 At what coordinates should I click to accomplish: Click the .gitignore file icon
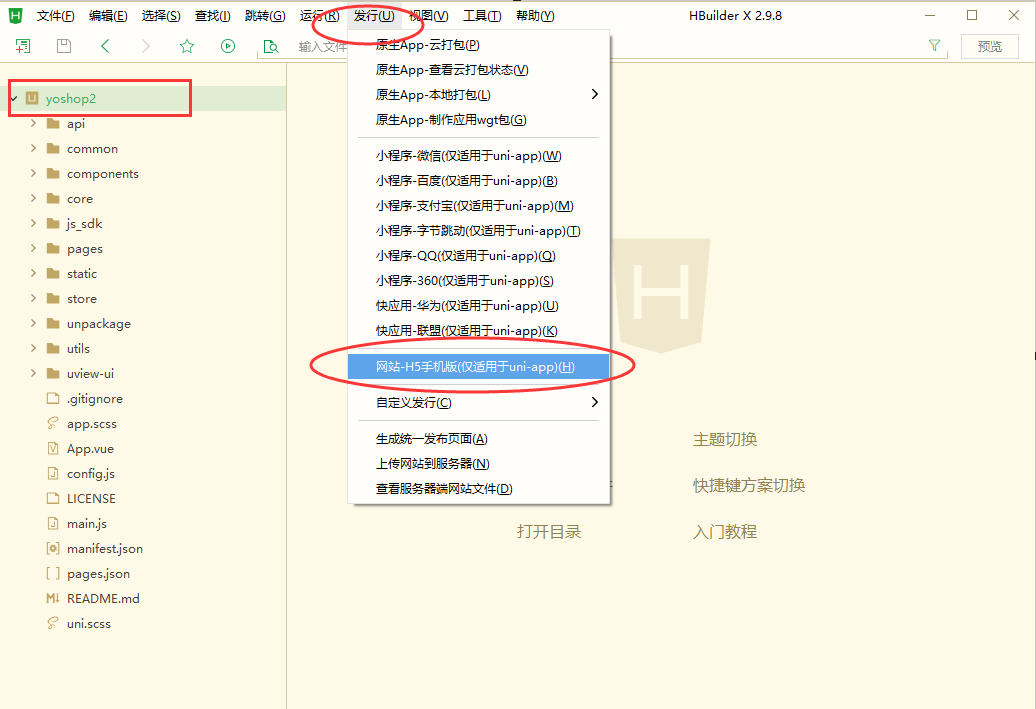pyautogui.click(x=53, y=398)
